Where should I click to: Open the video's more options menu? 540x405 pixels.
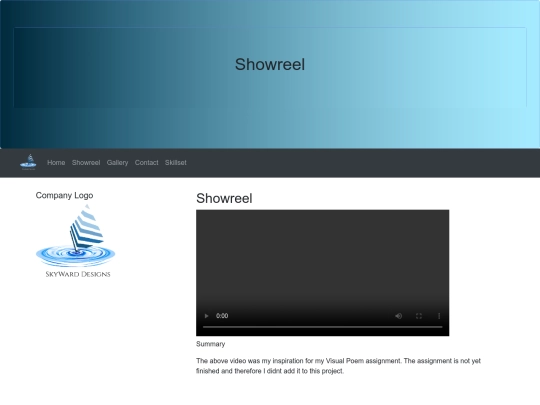(439, 316)
